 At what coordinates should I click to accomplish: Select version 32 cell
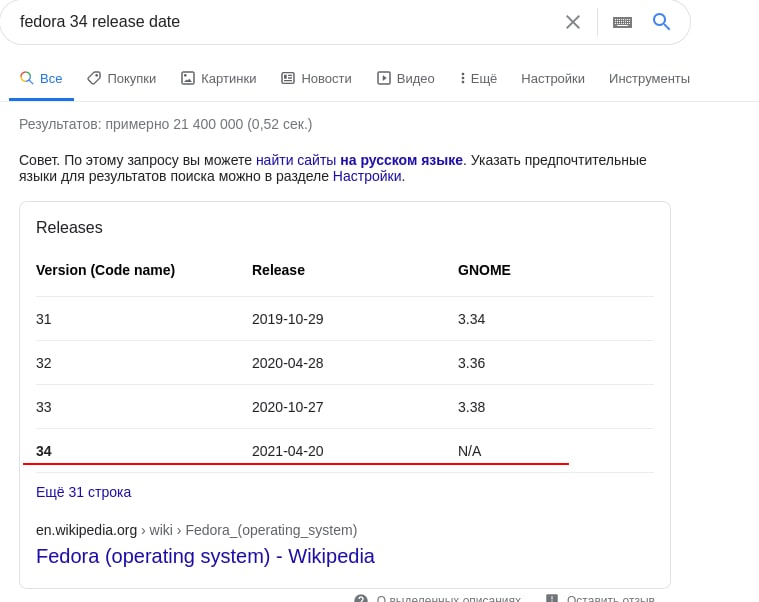pyautogui.click(x=44, y=363)
